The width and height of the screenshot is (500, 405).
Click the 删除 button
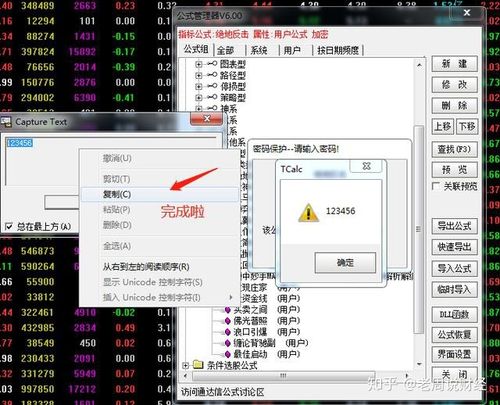454,105
